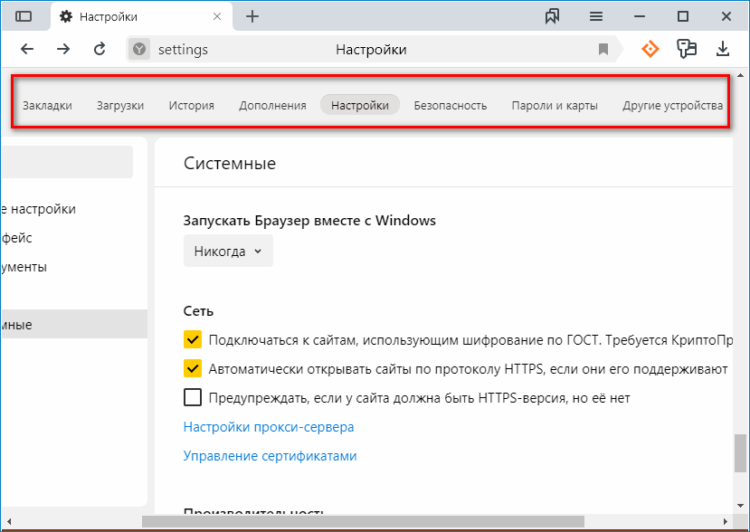
Task: Open the Дополнения tab
Action: pyautogui.click(x=273, y=105)
